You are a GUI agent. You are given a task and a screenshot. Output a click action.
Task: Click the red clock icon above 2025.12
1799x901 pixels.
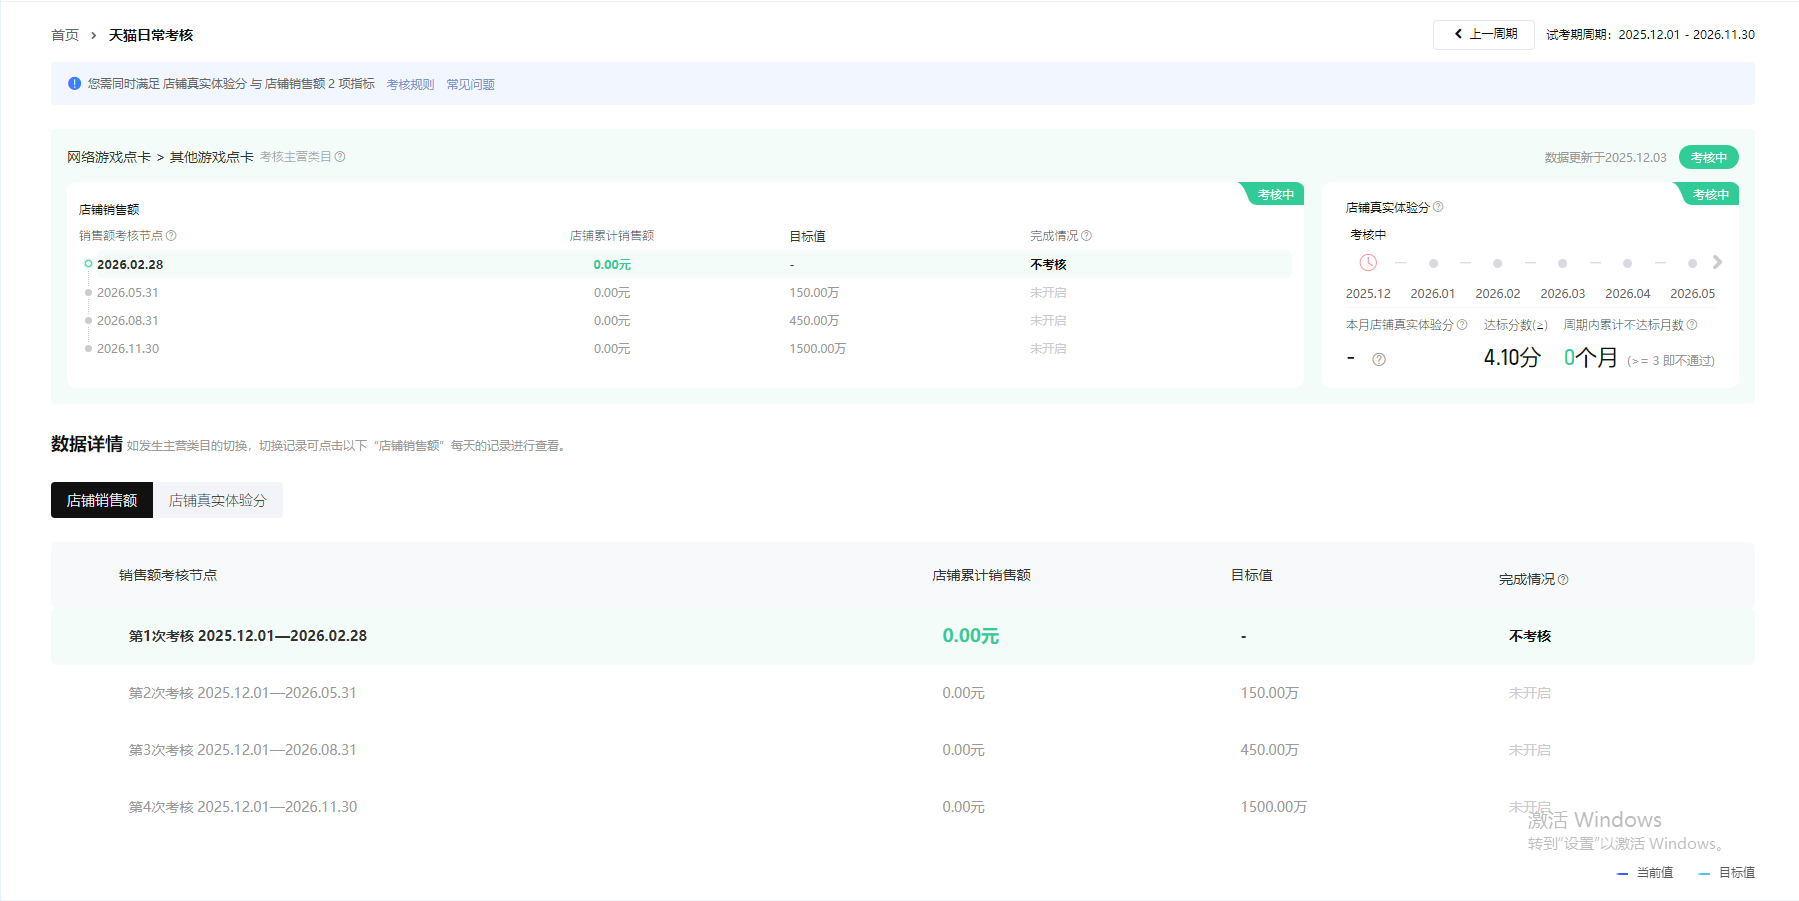click(1368, 263)
